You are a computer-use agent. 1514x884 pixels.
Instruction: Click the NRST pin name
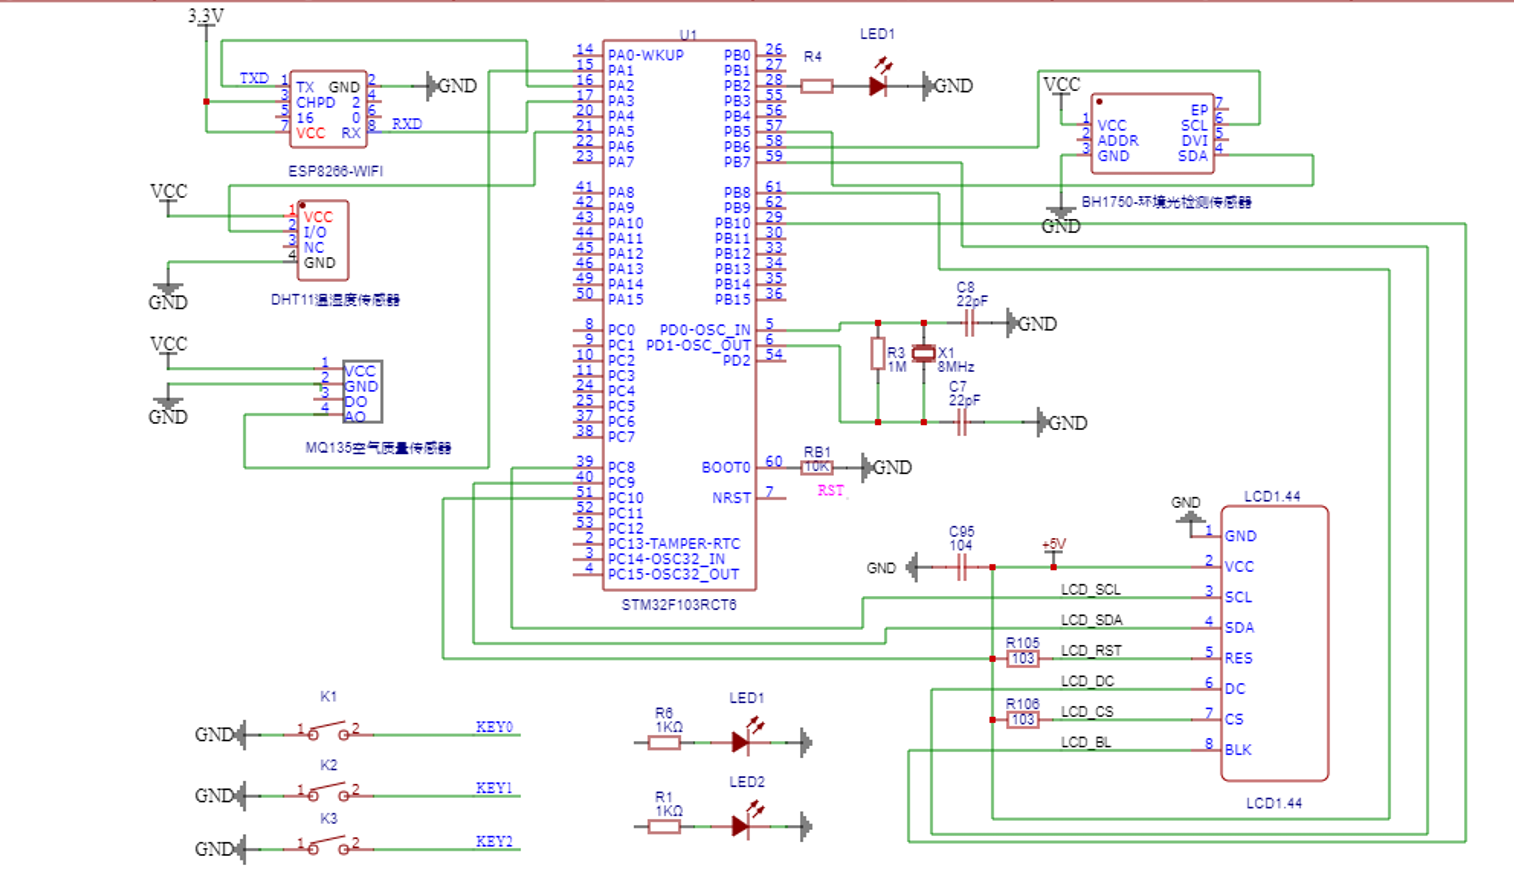coord(732,498)
